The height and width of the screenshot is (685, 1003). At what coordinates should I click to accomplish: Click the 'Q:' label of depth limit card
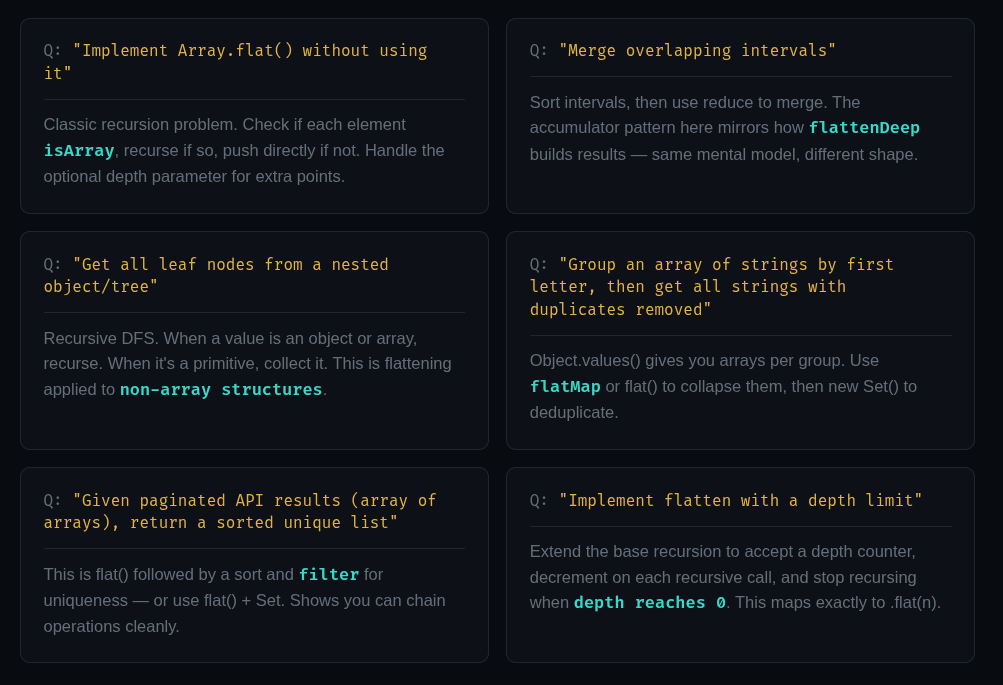tap(539, 500)
